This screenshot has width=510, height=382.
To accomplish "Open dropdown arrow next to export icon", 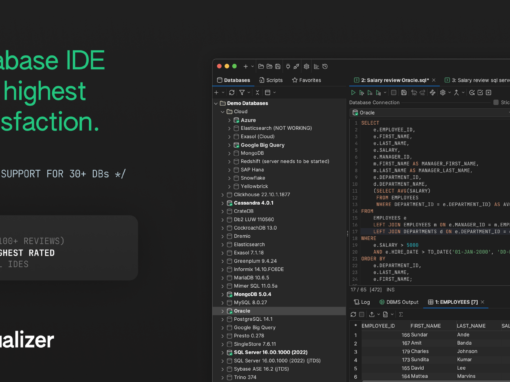I will [x=378, y=314].
